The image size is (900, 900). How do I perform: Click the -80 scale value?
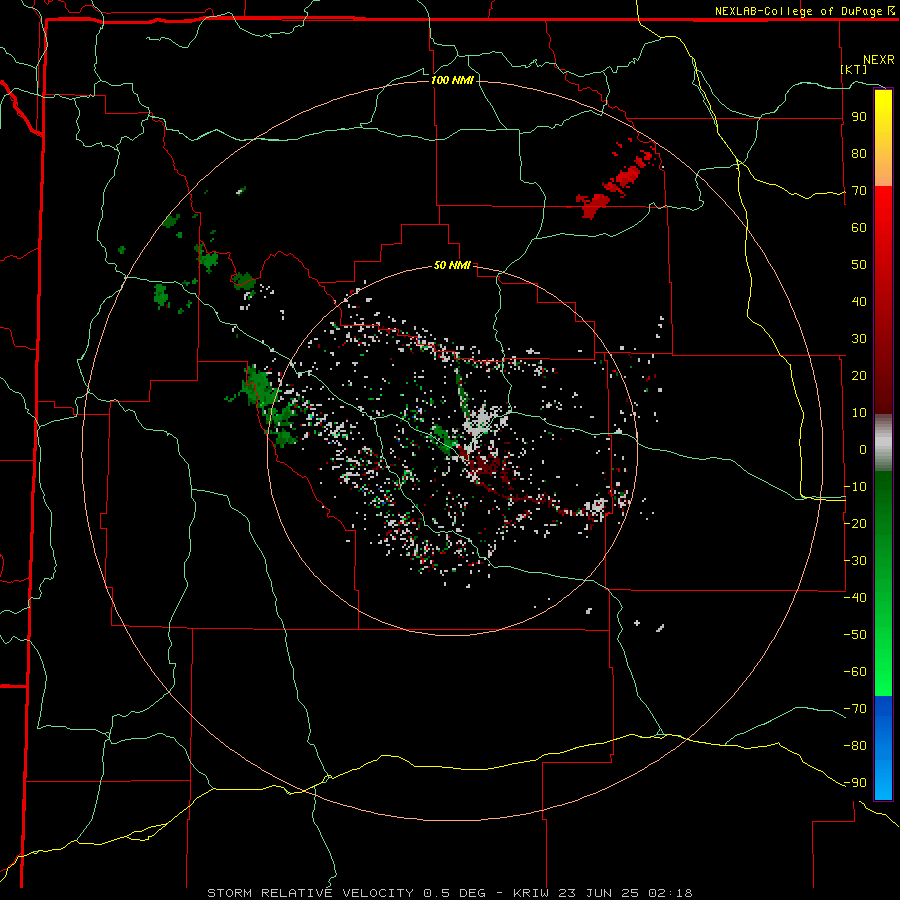tap(855, 746)
